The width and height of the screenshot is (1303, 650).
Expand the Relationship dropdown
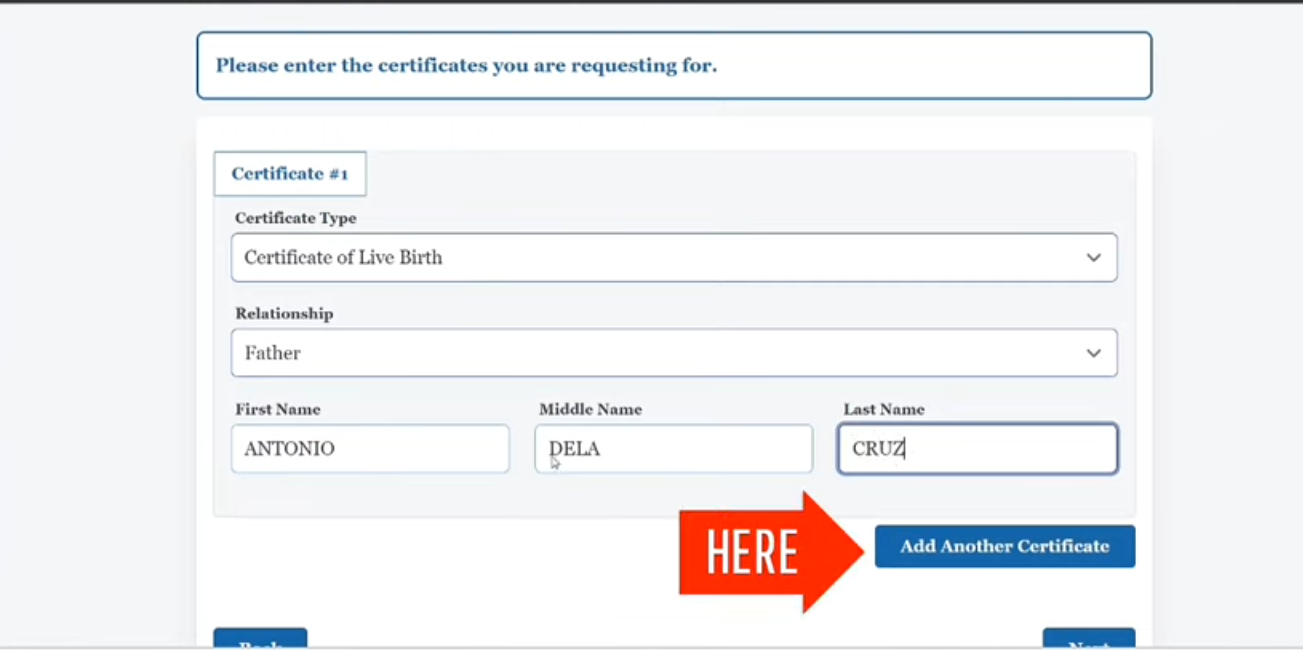tap(674, 352)
